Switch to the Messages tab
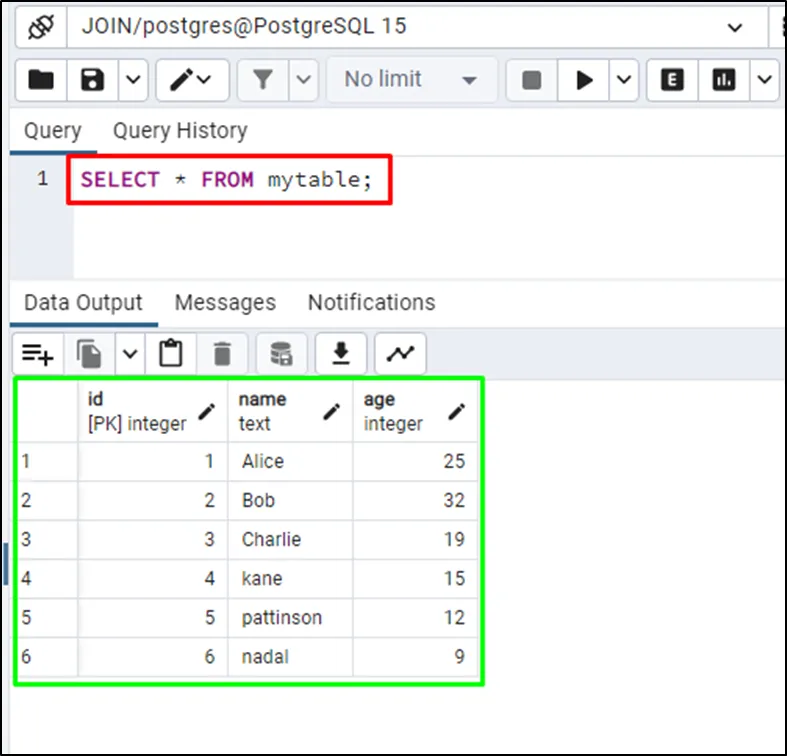This screenshot has height=756, width=787. (x=225, y=303)
